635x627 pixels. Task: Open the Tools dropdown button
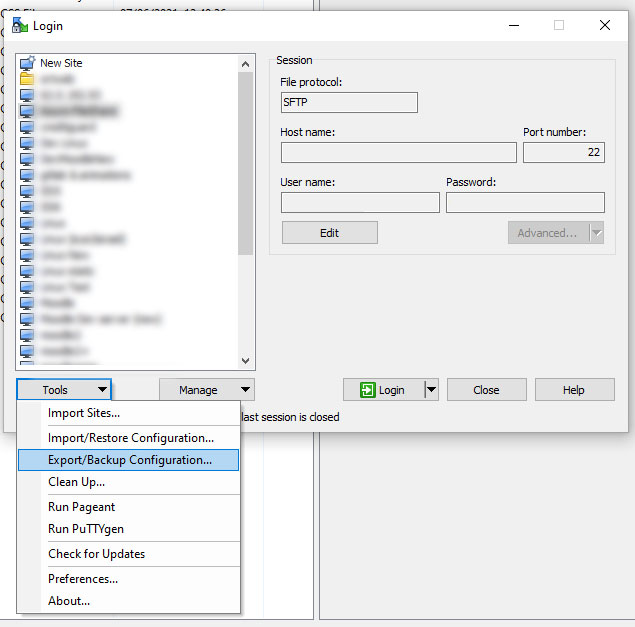[64, 390]
